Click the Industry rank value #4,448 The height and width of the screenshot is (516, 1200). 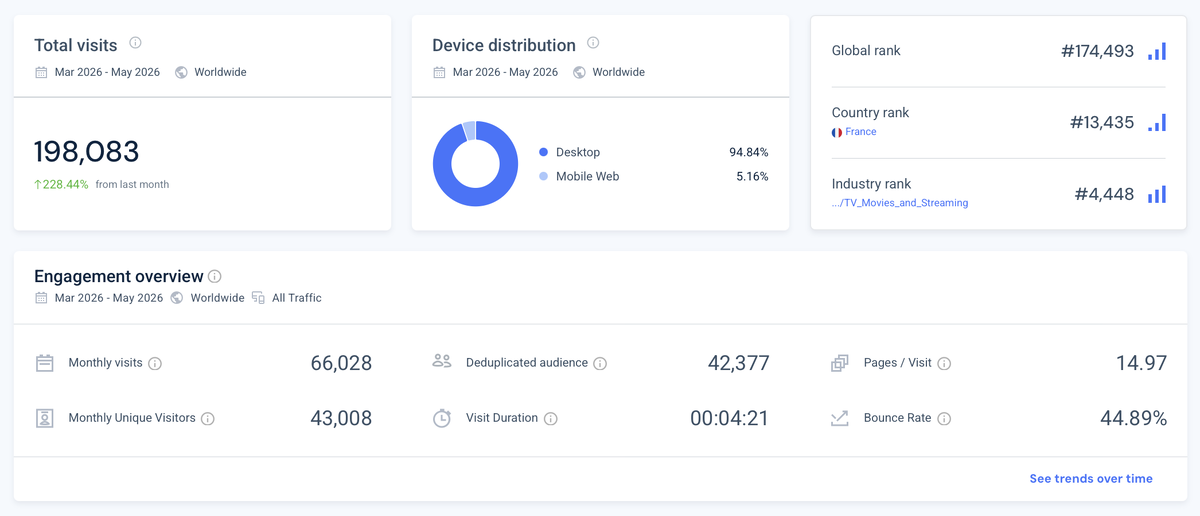tap(1105, 194)
